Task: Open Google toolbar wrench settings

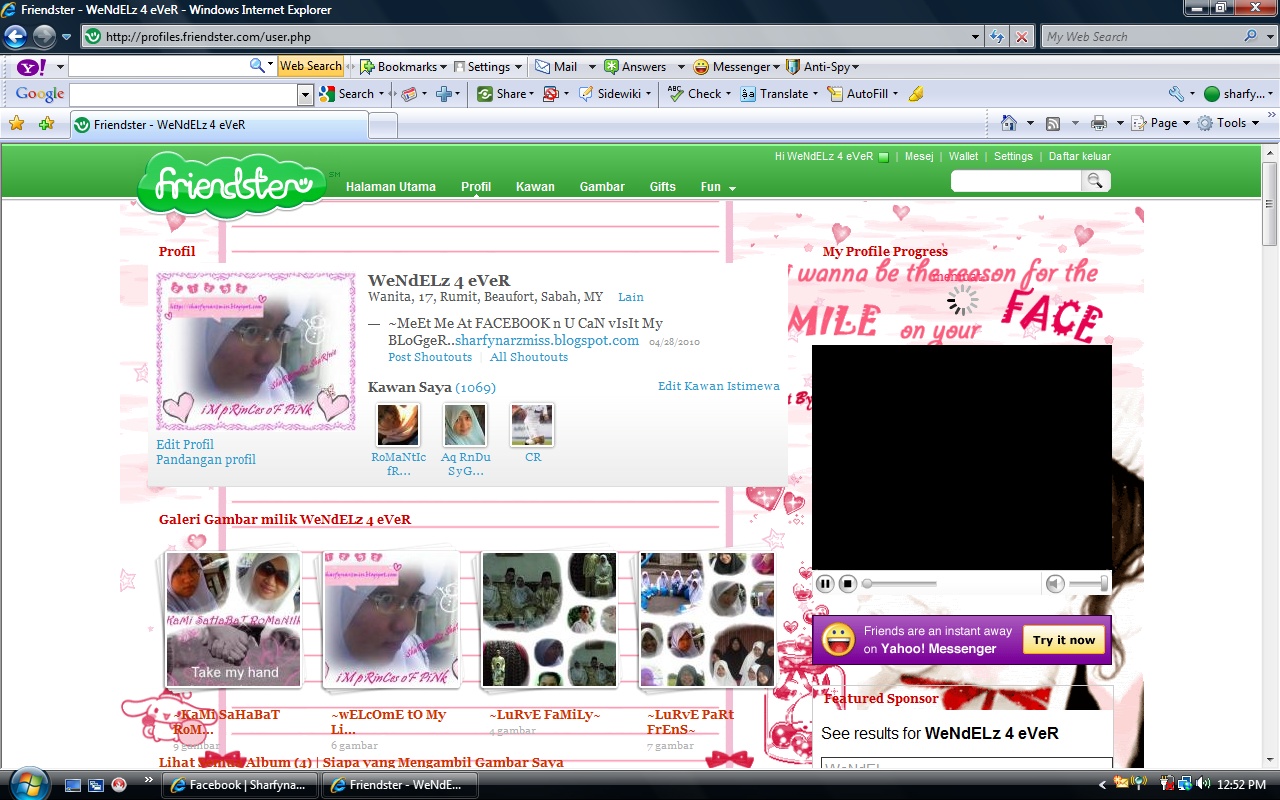Action: pyautogui.click(x=1176, y=94)
